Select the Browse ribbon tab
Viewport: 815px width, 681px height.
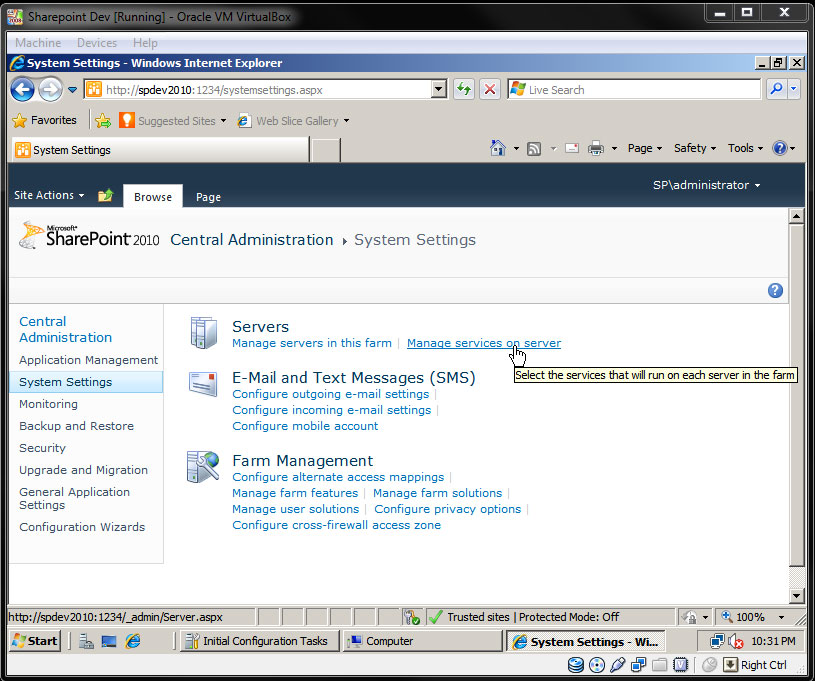pos(153,197)
